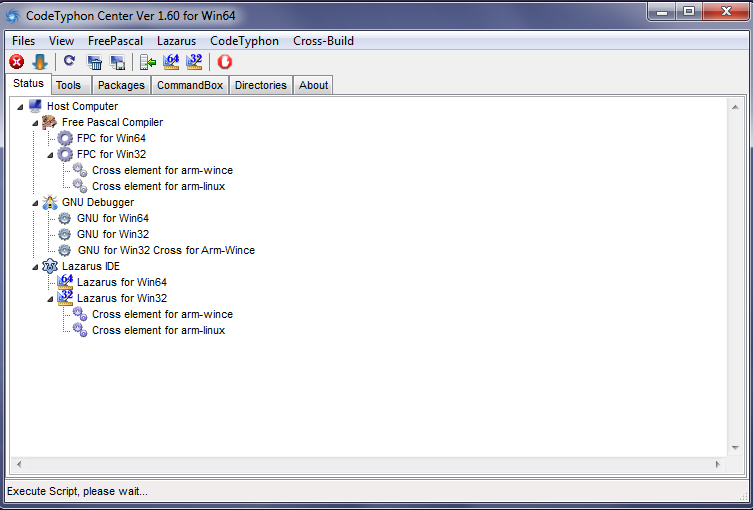Click the Host Computer monitor icon

point(35,106)
